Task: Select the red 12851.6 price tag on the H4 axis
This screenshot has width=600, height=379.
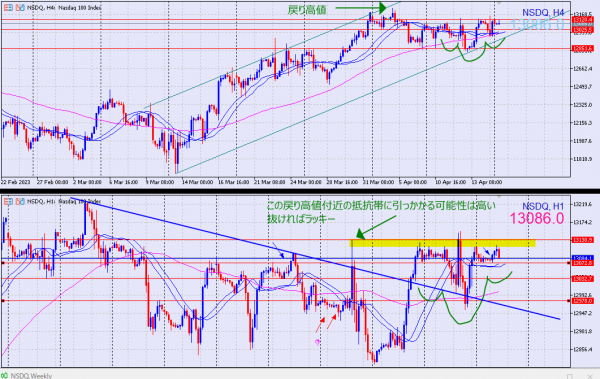Action: [583, 48]
